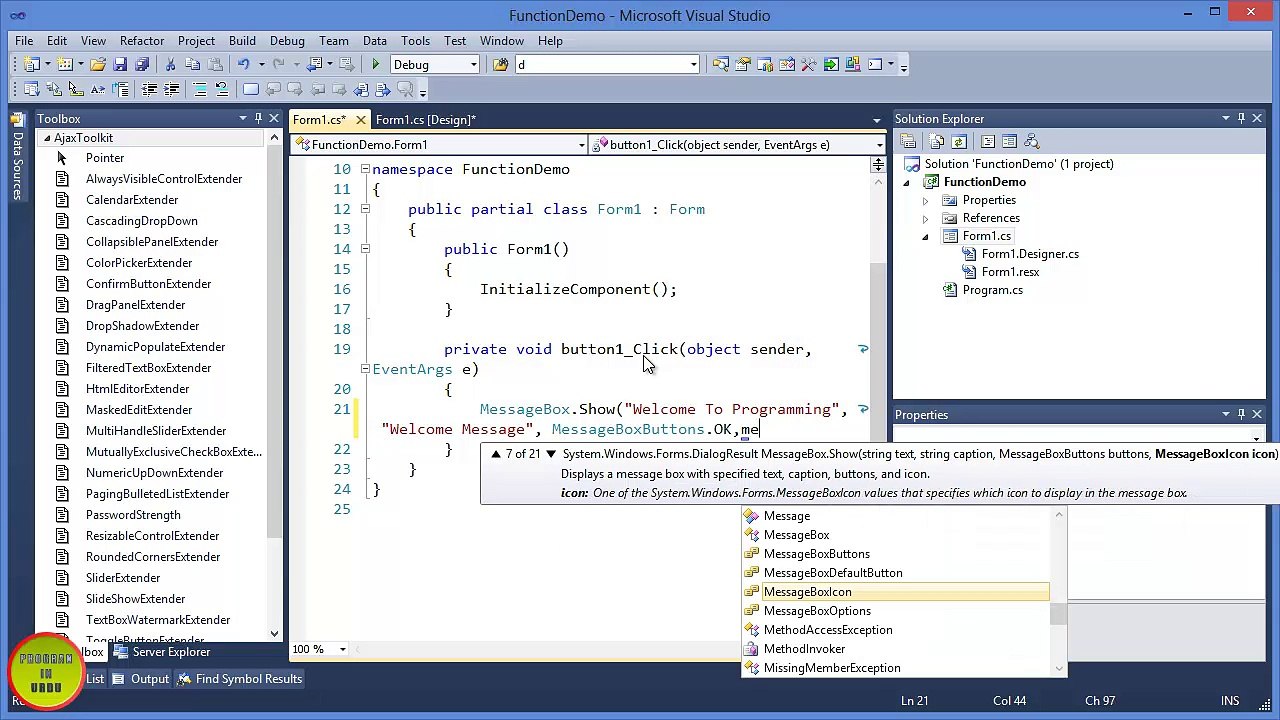Click the Display Object Member List icon
Screen dimensions: 1280x720
pos(31,89)
